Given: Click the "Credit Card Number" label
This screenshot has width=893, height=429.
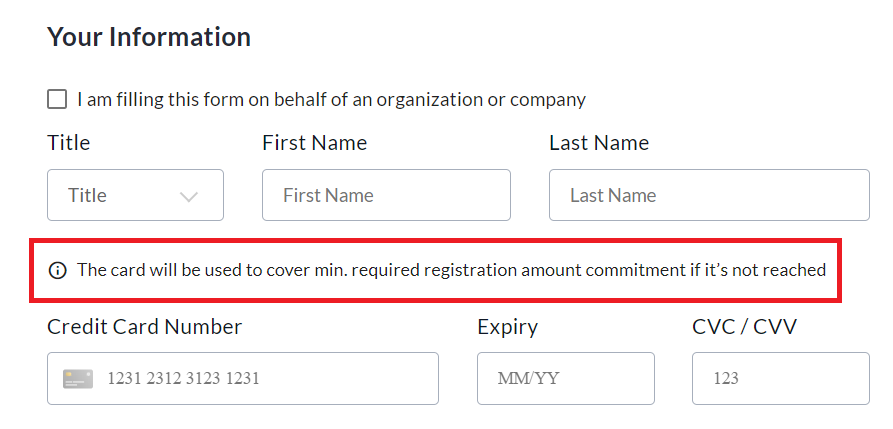Looking at the screenshot, I should (x=144, y=326).
